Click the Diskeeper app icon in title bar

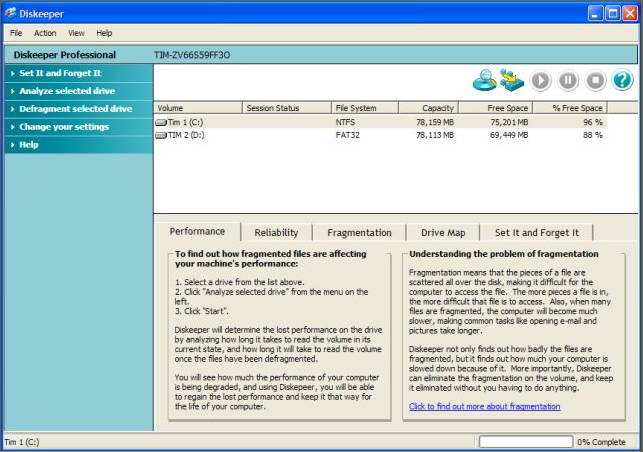click(11, 13)
